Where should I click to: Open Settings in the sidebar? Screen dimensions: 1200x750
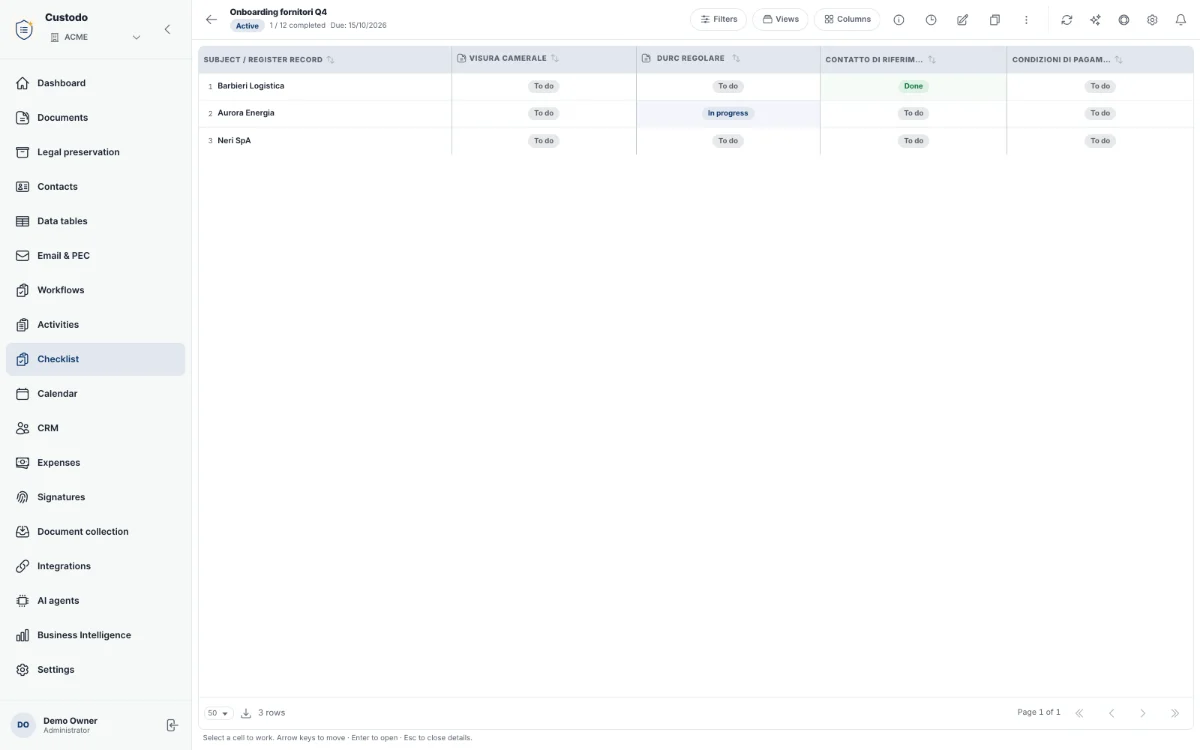coord(95,670)
